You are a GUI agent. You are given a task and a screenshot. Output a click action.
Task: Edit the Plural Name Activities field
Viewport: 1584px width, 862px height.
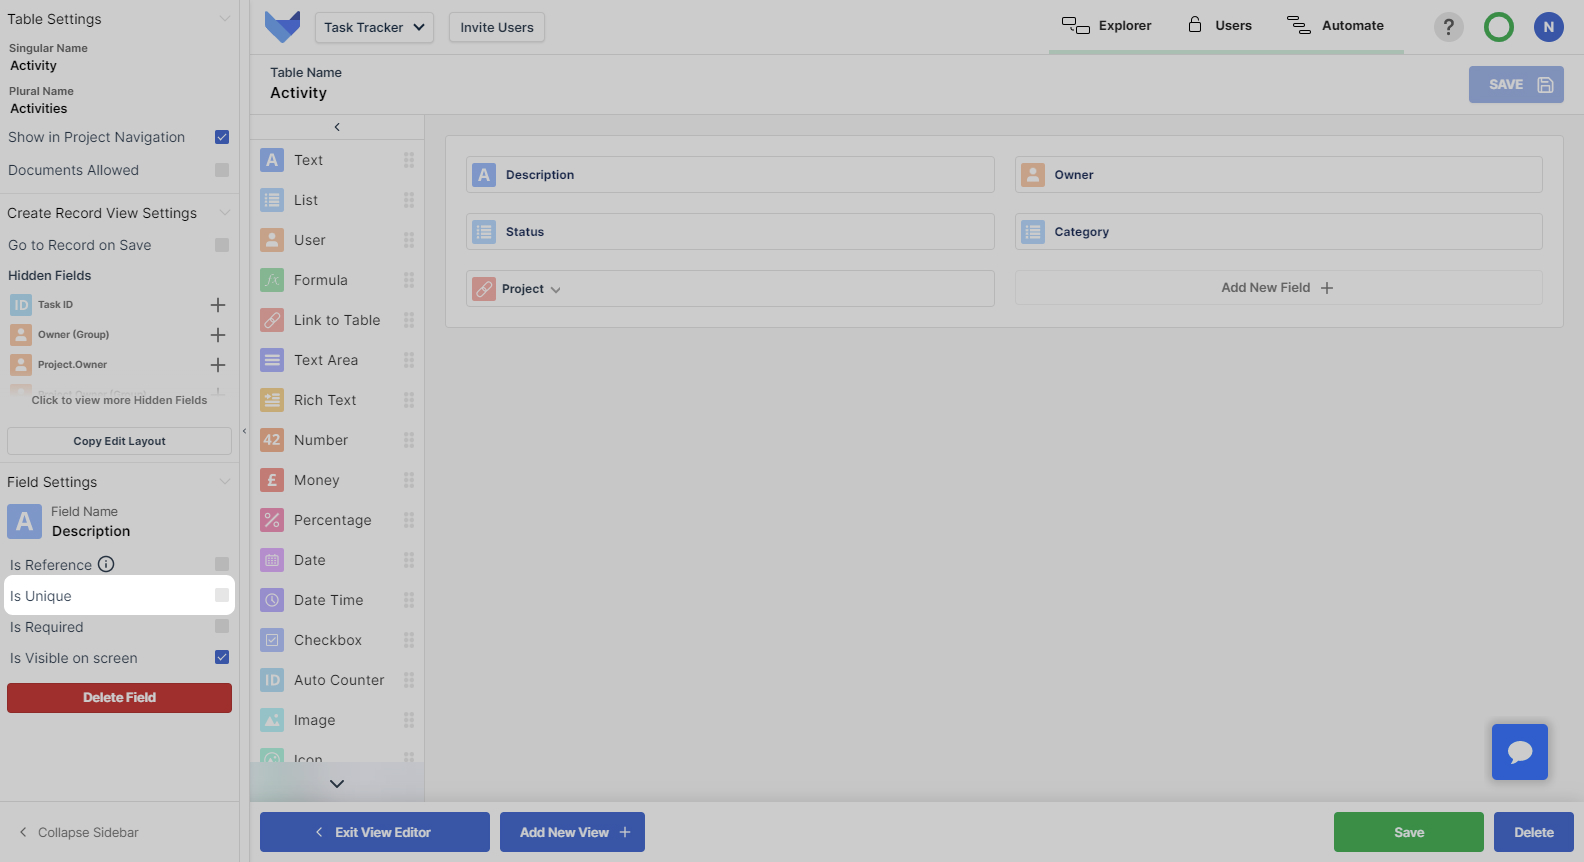pyautogui.click(x=39, y=108)
